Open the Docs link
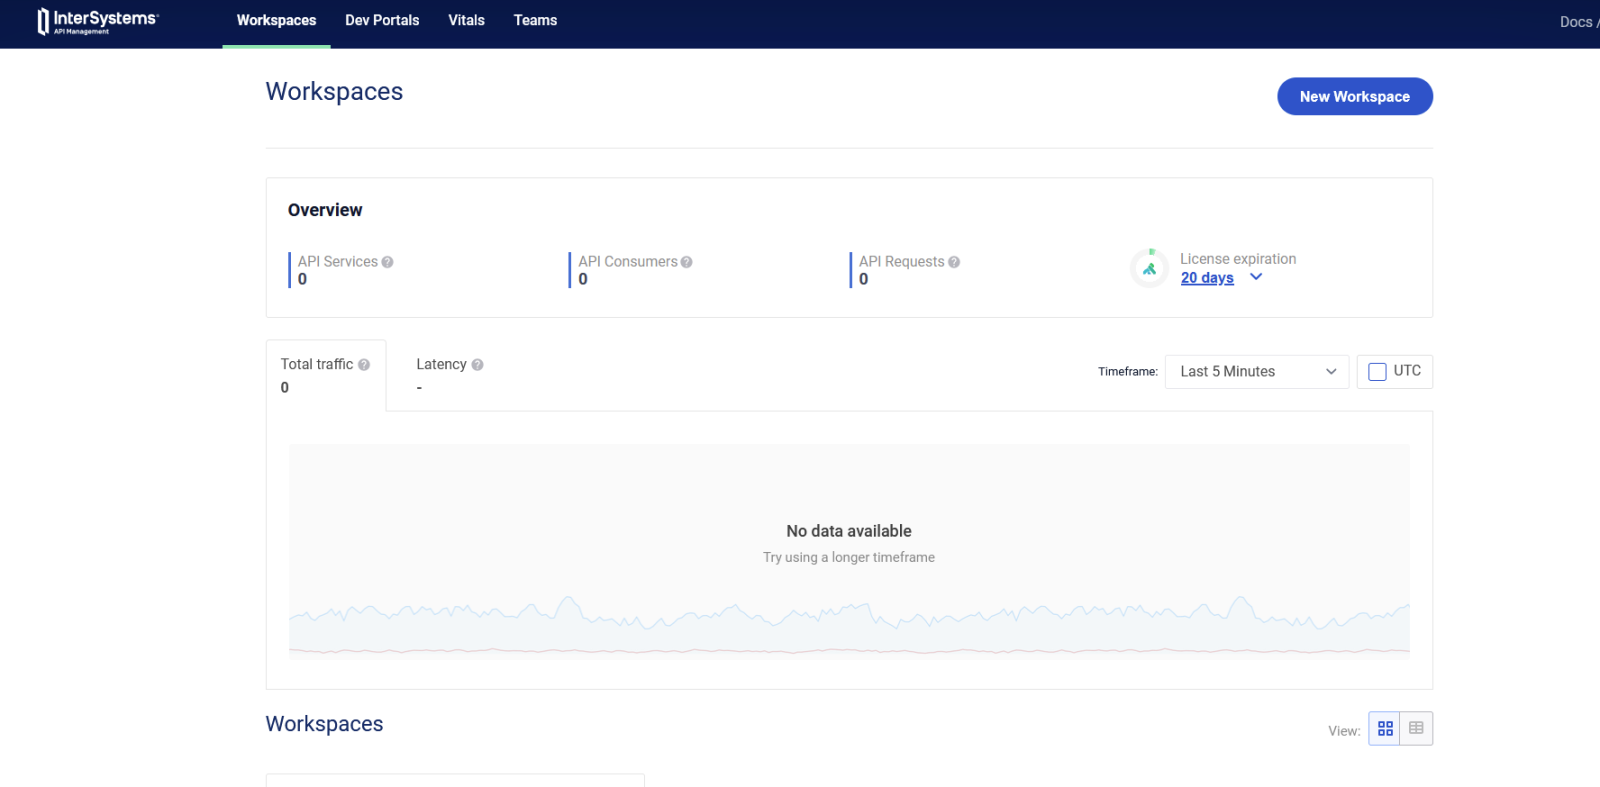The image size is (1600, 787). point(1576,22)
